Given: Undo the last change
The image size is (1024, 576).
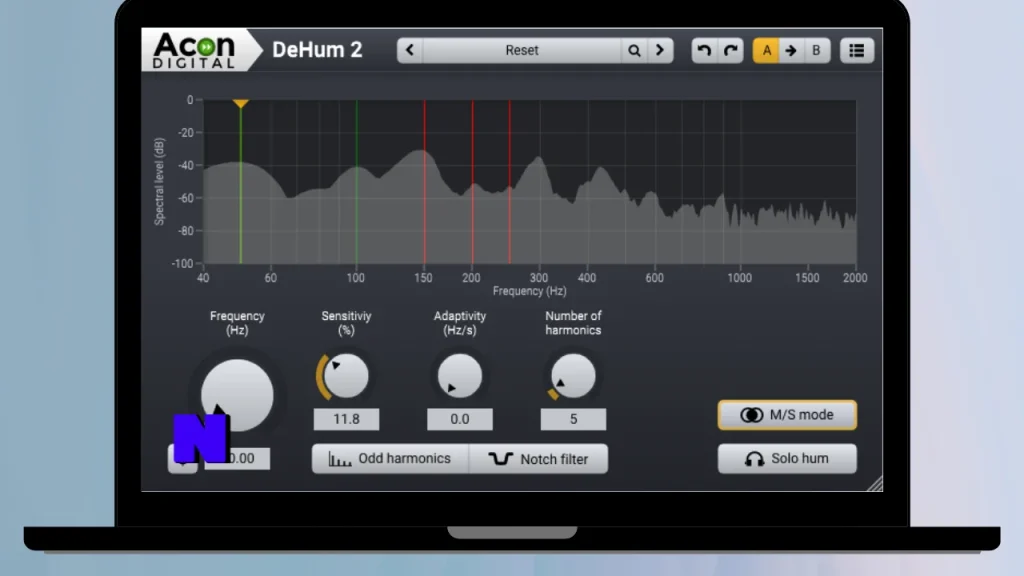Looking at the screenshot, I should coord(704,50).
